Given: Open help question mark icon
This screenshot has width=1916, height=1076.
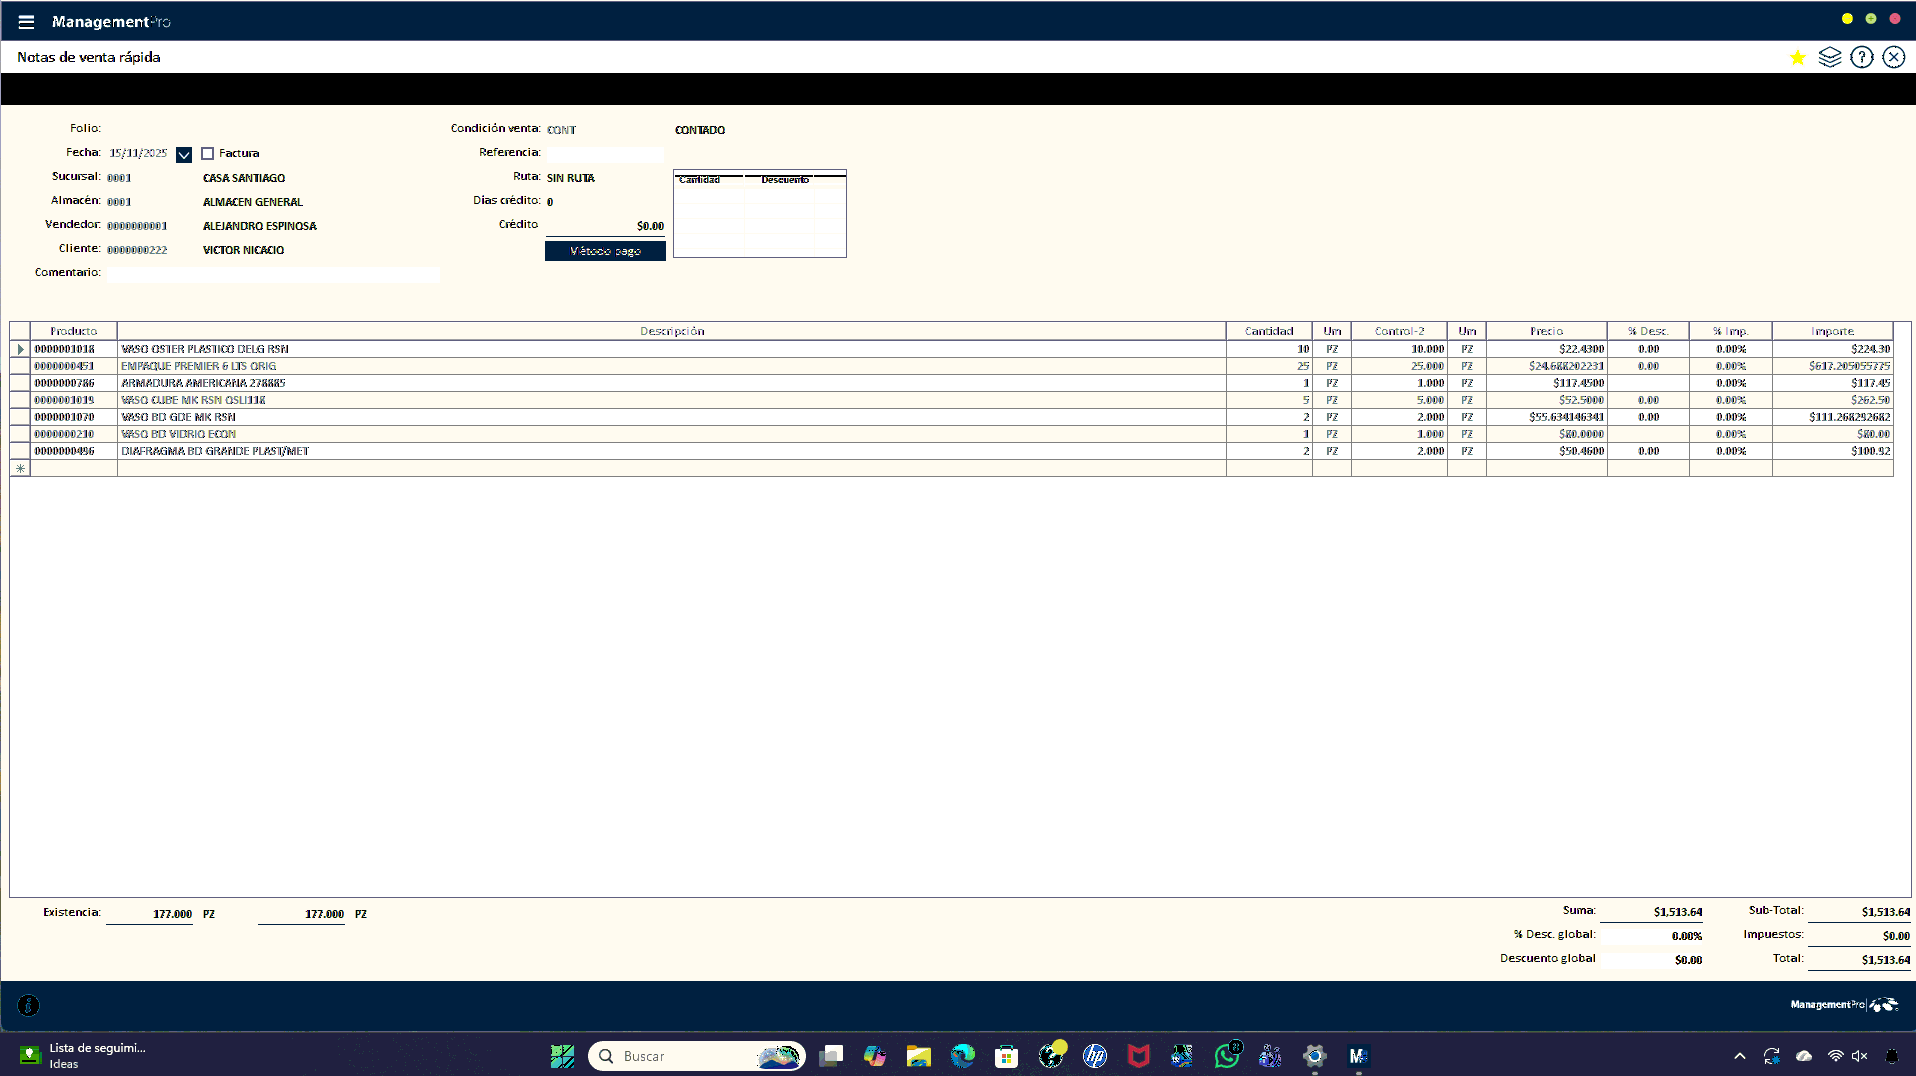Looking at the screenshot, I should (x=1861, y=58).
